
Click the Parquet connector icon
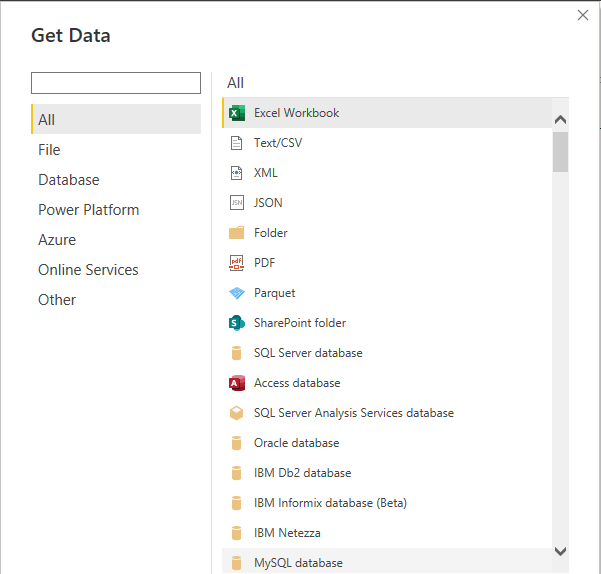(x=236, y=293)
